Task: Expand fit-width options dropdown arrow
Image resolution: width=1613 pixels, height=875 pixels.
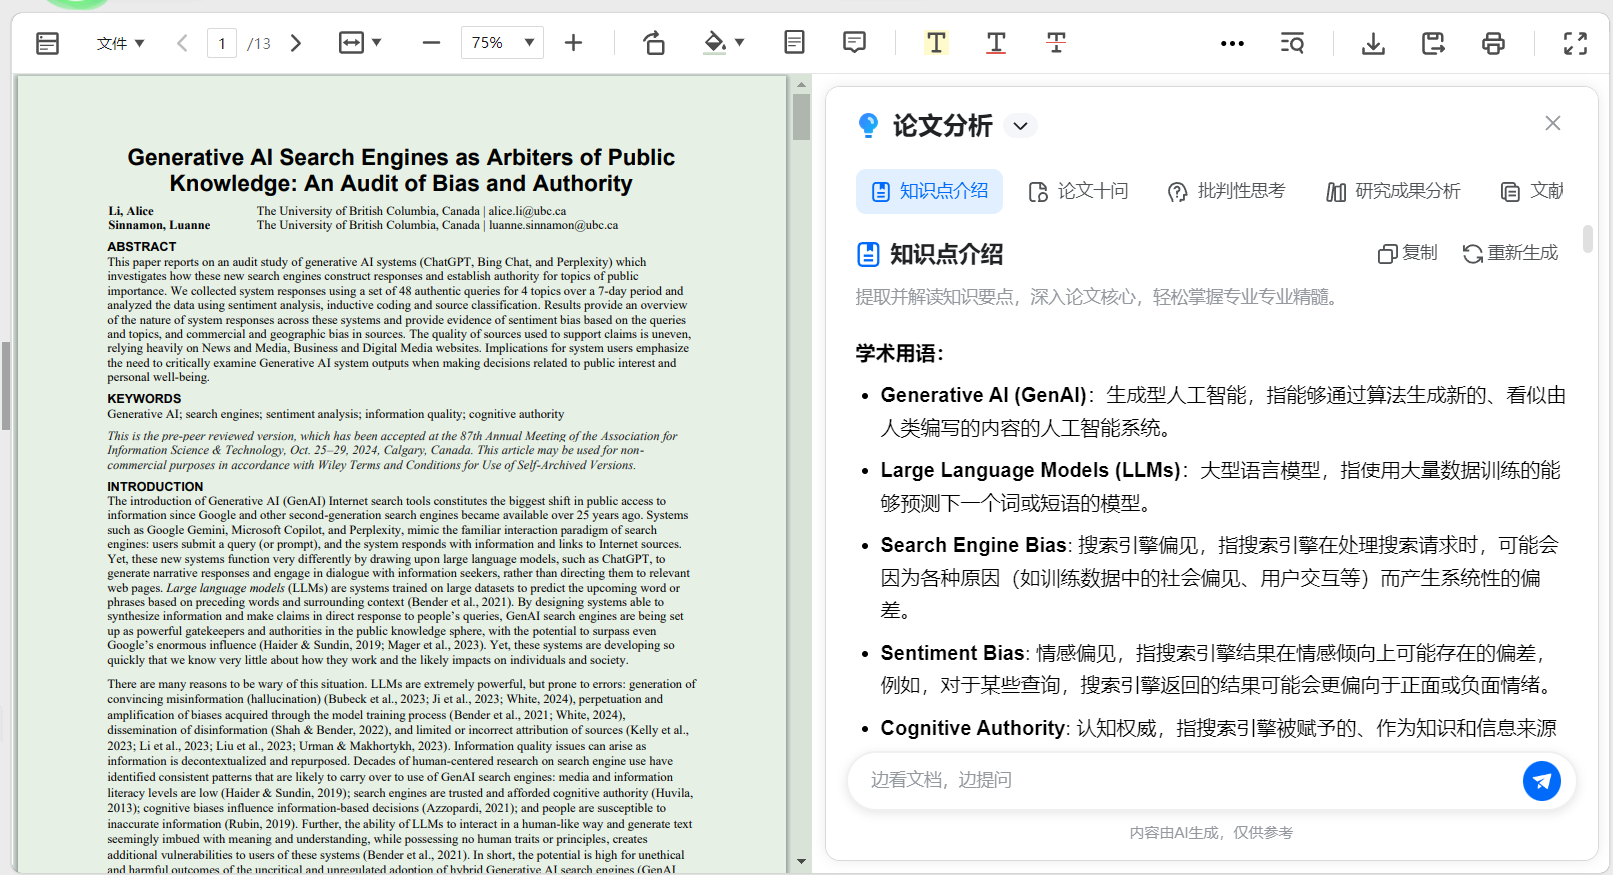Action: (377, 43)
